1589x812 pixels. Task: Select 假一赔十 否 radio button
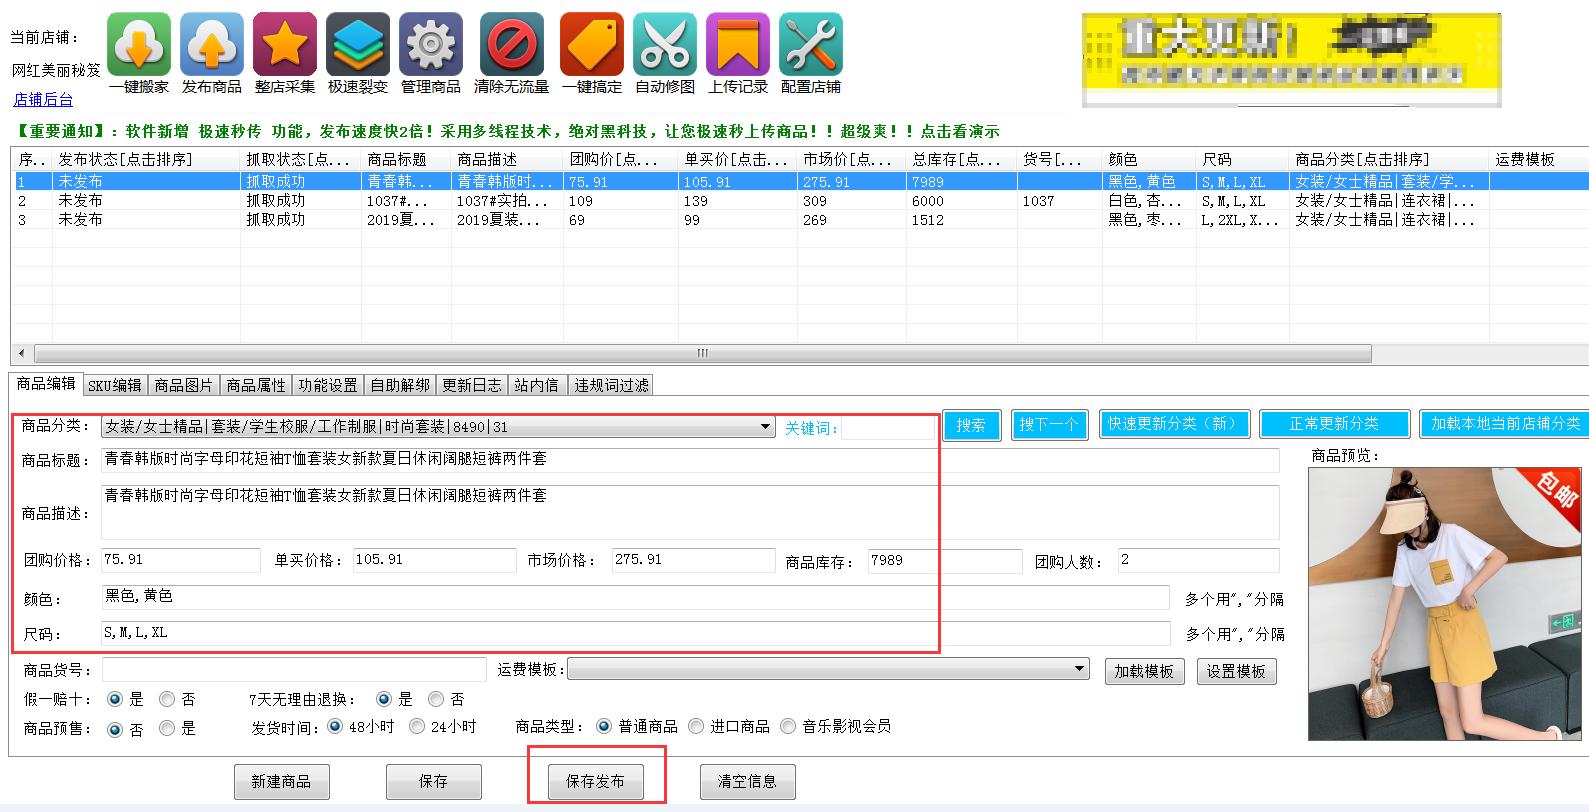pos(167,699)
